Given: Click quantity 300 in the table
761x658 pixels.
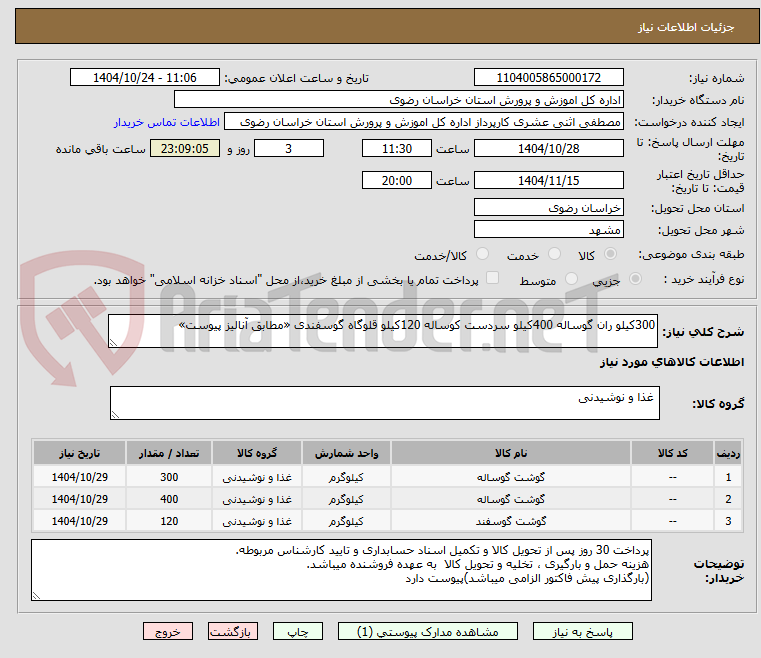Looking at the screenshot, I should (169, 477).
